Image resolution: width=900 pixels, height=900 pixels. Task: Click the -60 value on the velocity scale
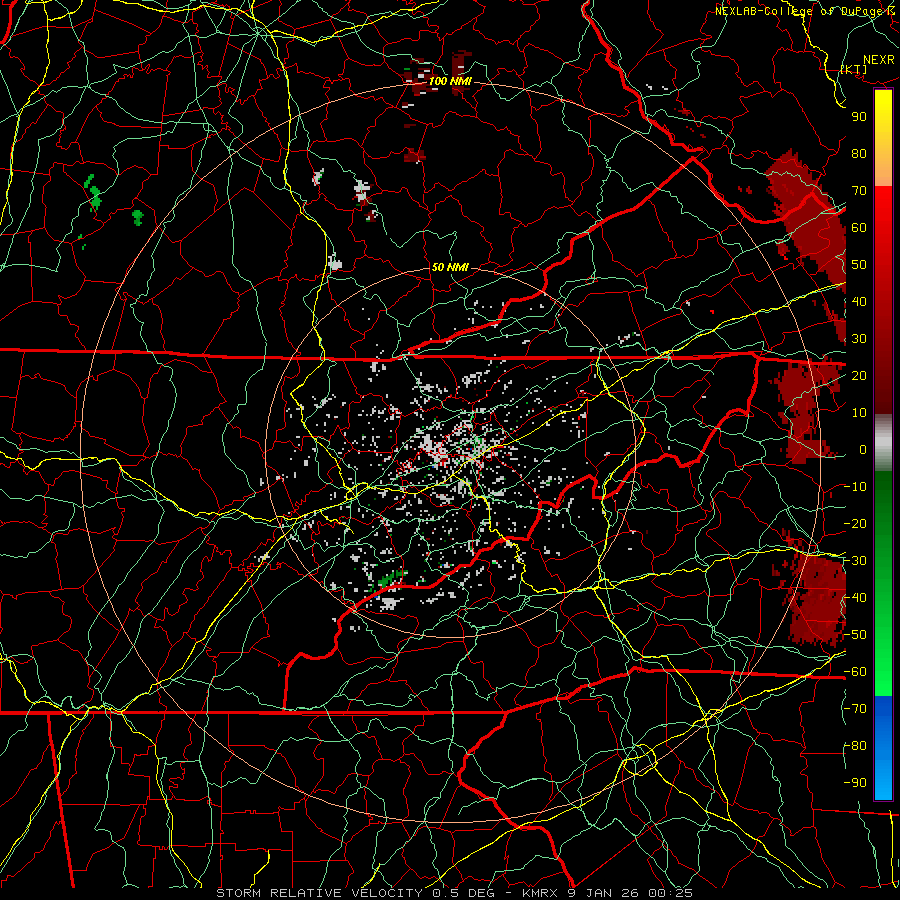(x=855, y=672)
